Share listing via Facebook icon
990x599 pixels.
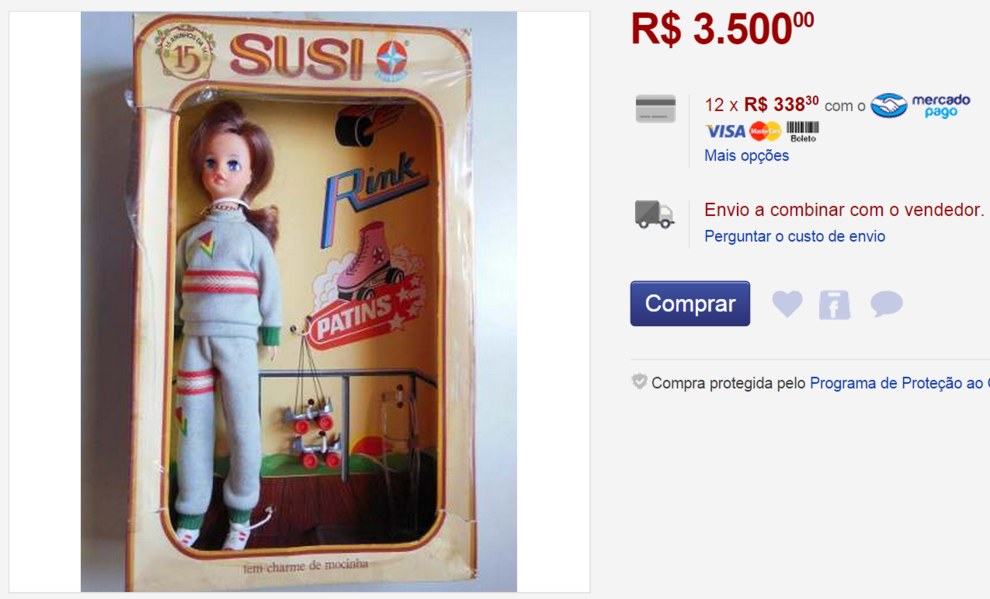click(835, 305)
